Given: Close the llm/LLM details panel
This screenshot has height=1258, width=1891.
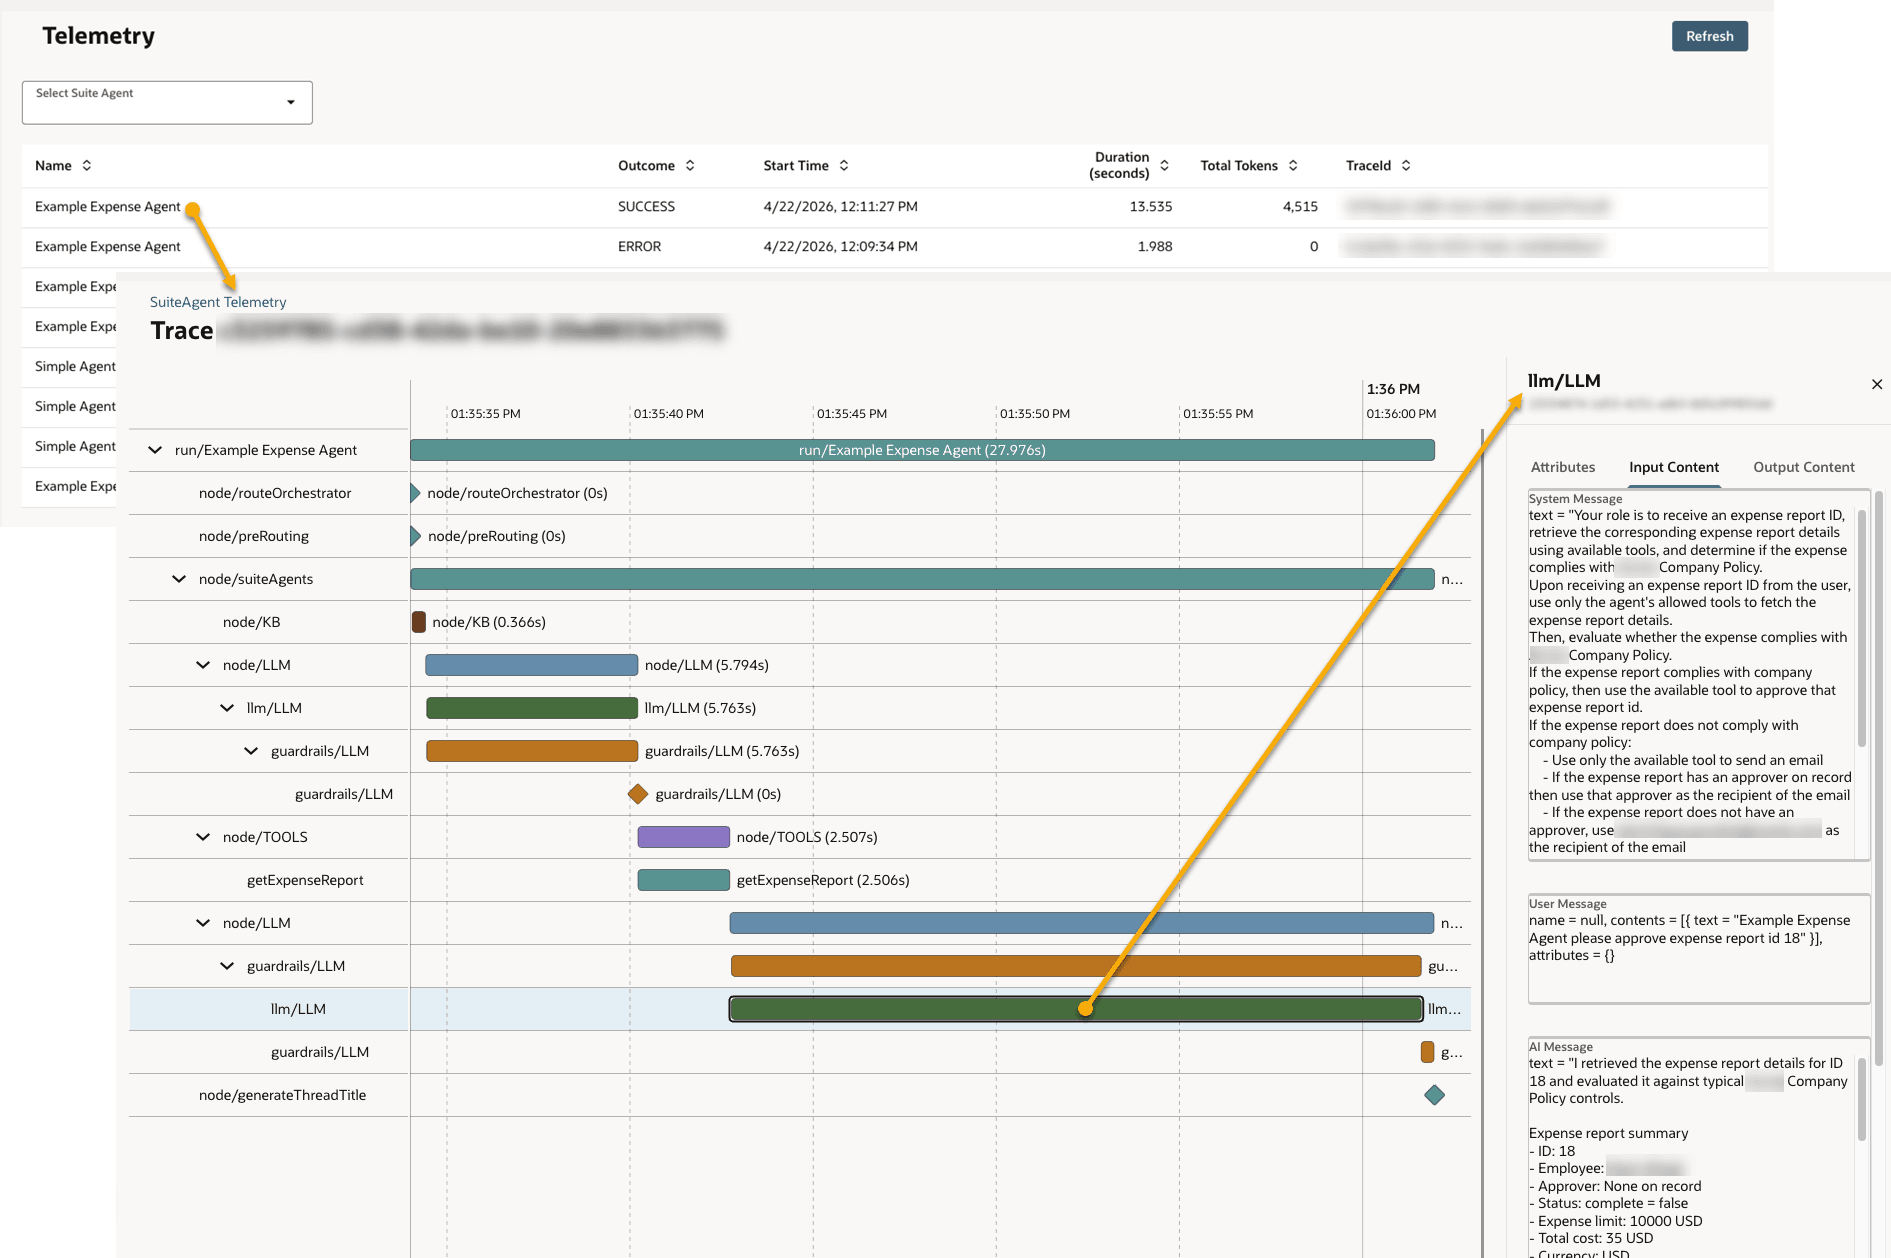Looking at the screenshot, I should pos(1877,384).
